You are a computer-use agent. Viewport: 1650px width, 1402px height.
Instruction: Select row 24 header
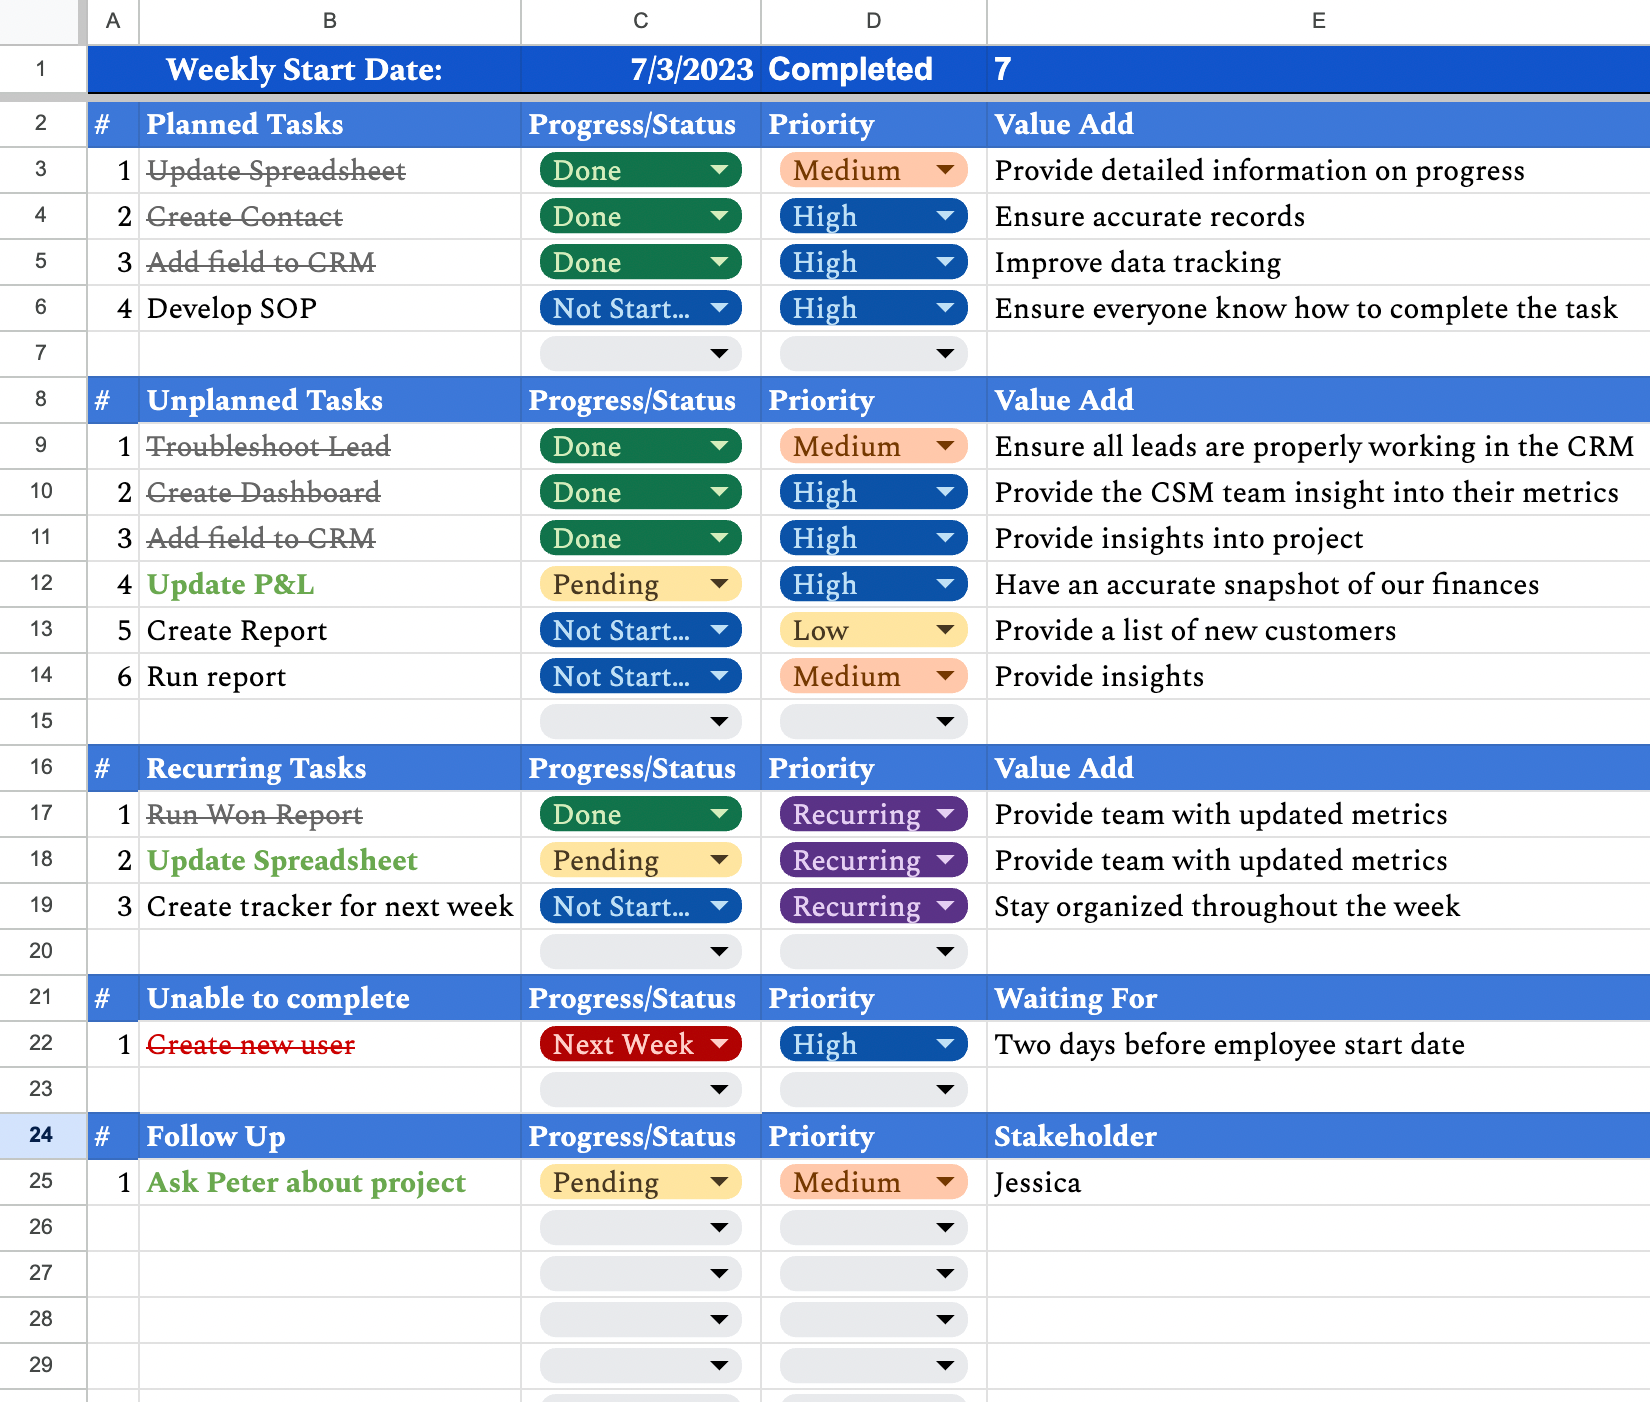[x=41, y=1135]
